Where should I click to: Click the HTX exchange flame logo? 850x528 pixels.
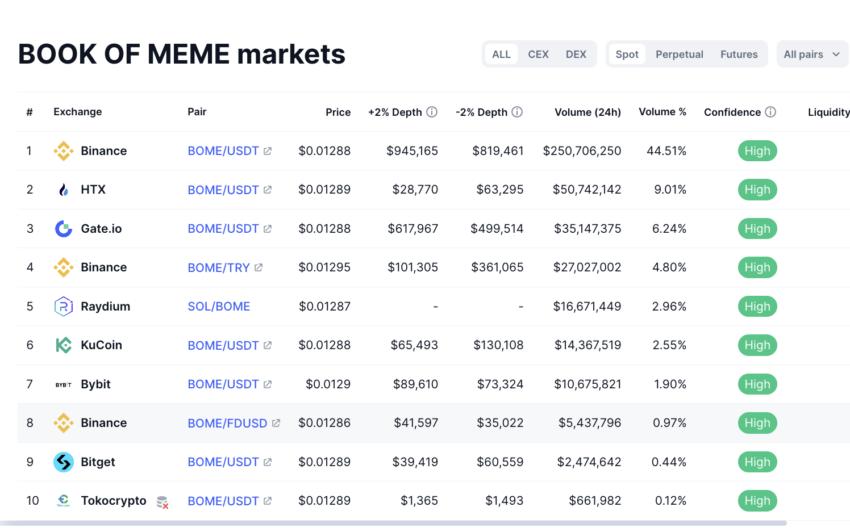point(63,190)
